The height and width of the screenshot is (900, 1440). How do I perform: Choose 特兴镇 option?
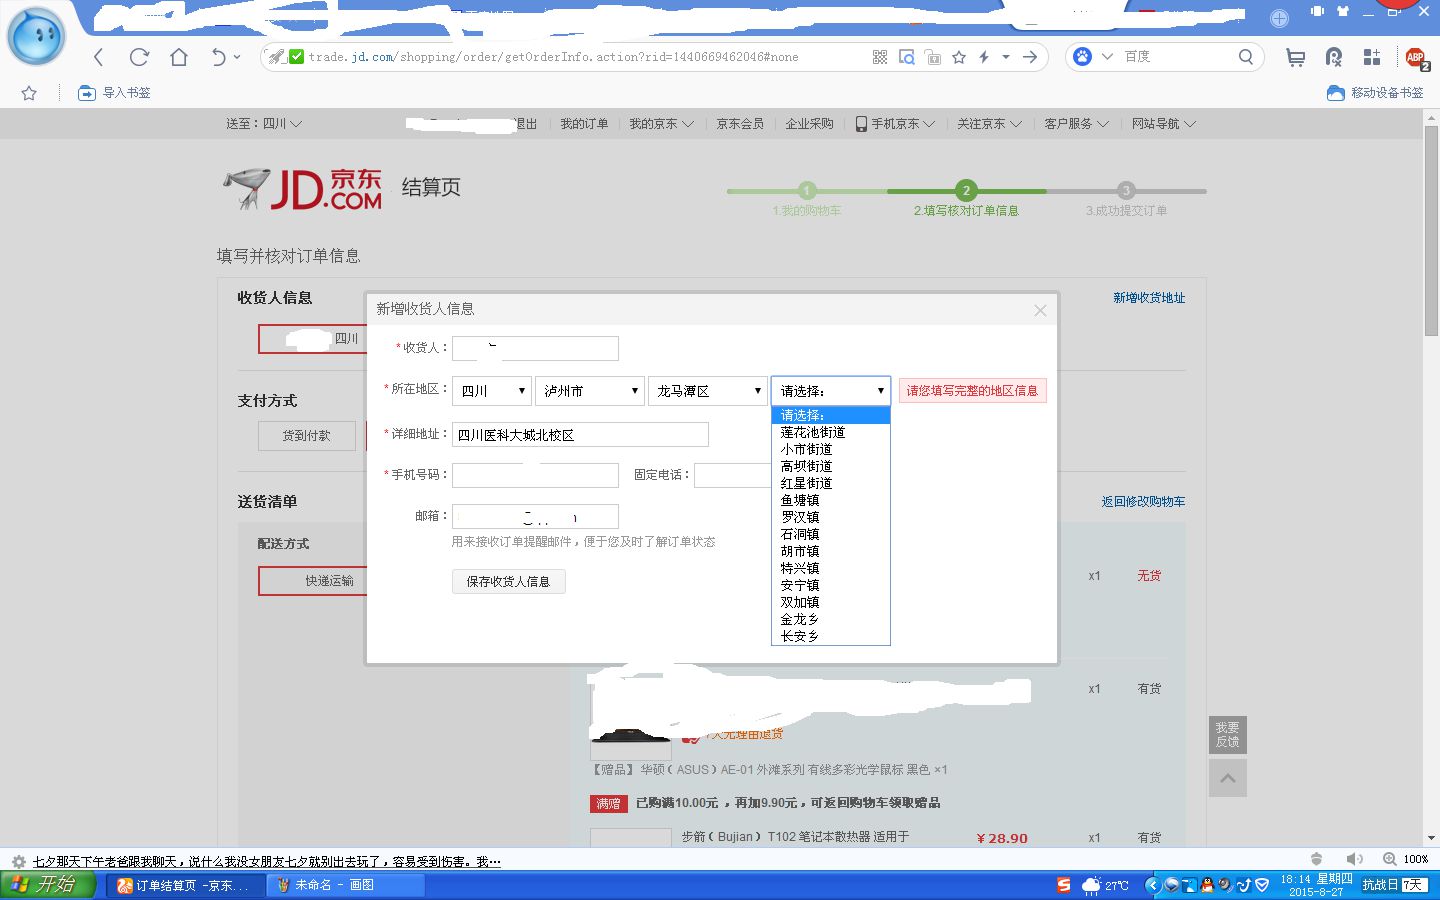click(x=830, y=568)
